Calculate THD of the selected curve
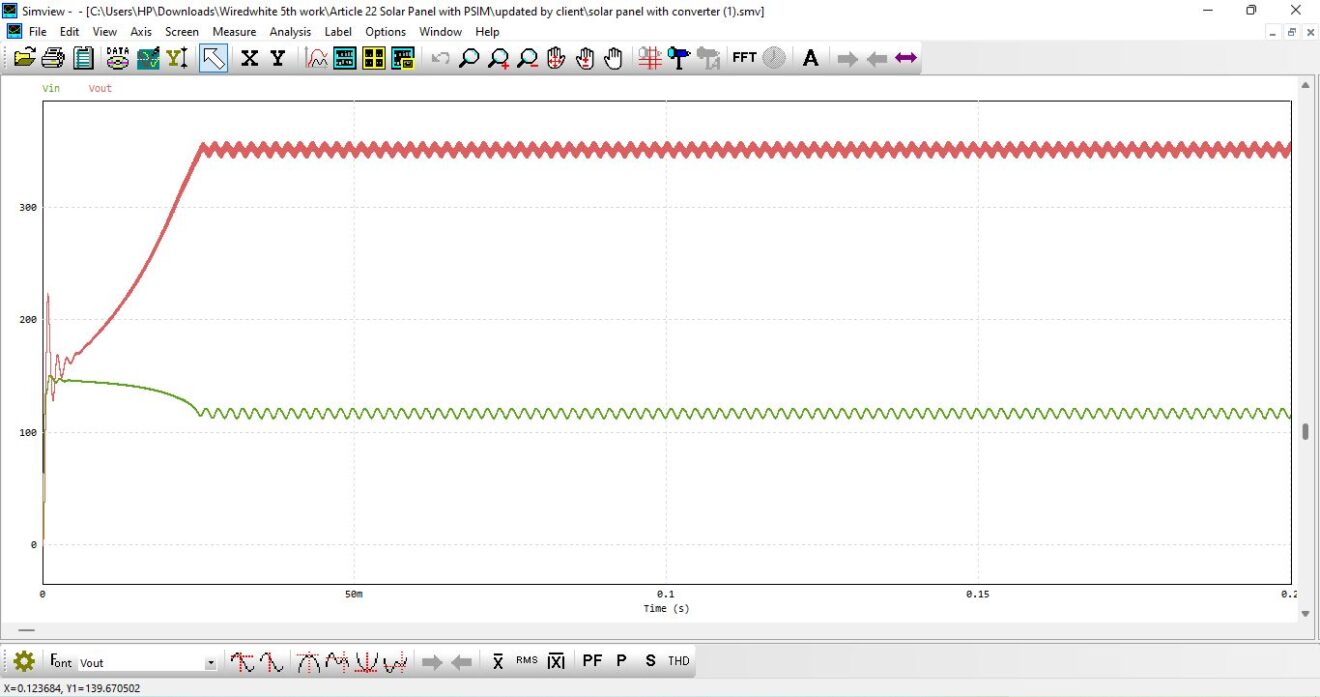Screen dimensions: 1320x697 coord(677,661)
